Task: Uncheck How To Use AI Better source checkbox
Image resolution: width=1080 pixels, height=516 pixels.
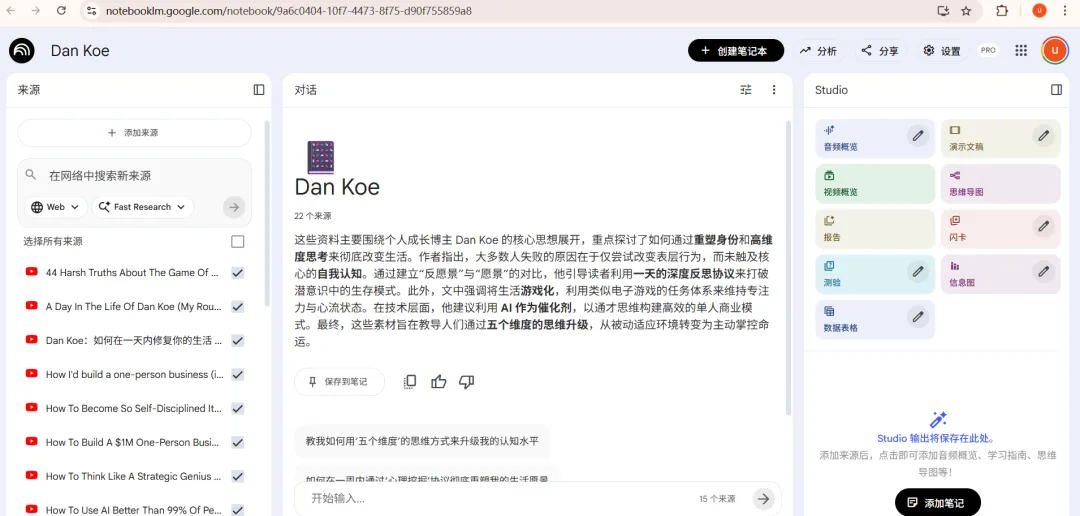Action: point(238,510)
